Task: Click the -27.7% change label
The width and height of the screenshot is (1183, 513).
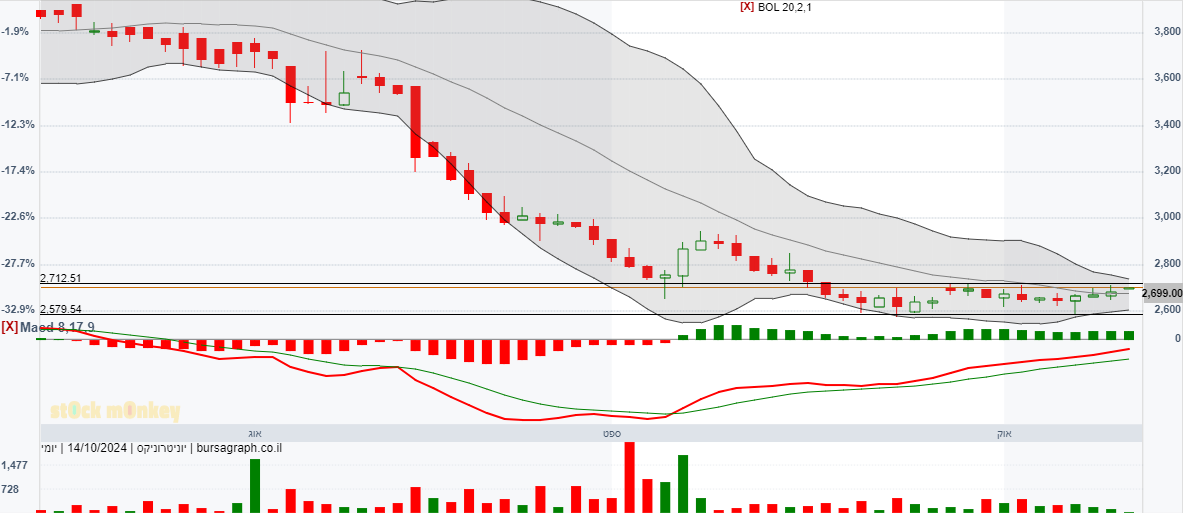Action: [x=17, y=263]
